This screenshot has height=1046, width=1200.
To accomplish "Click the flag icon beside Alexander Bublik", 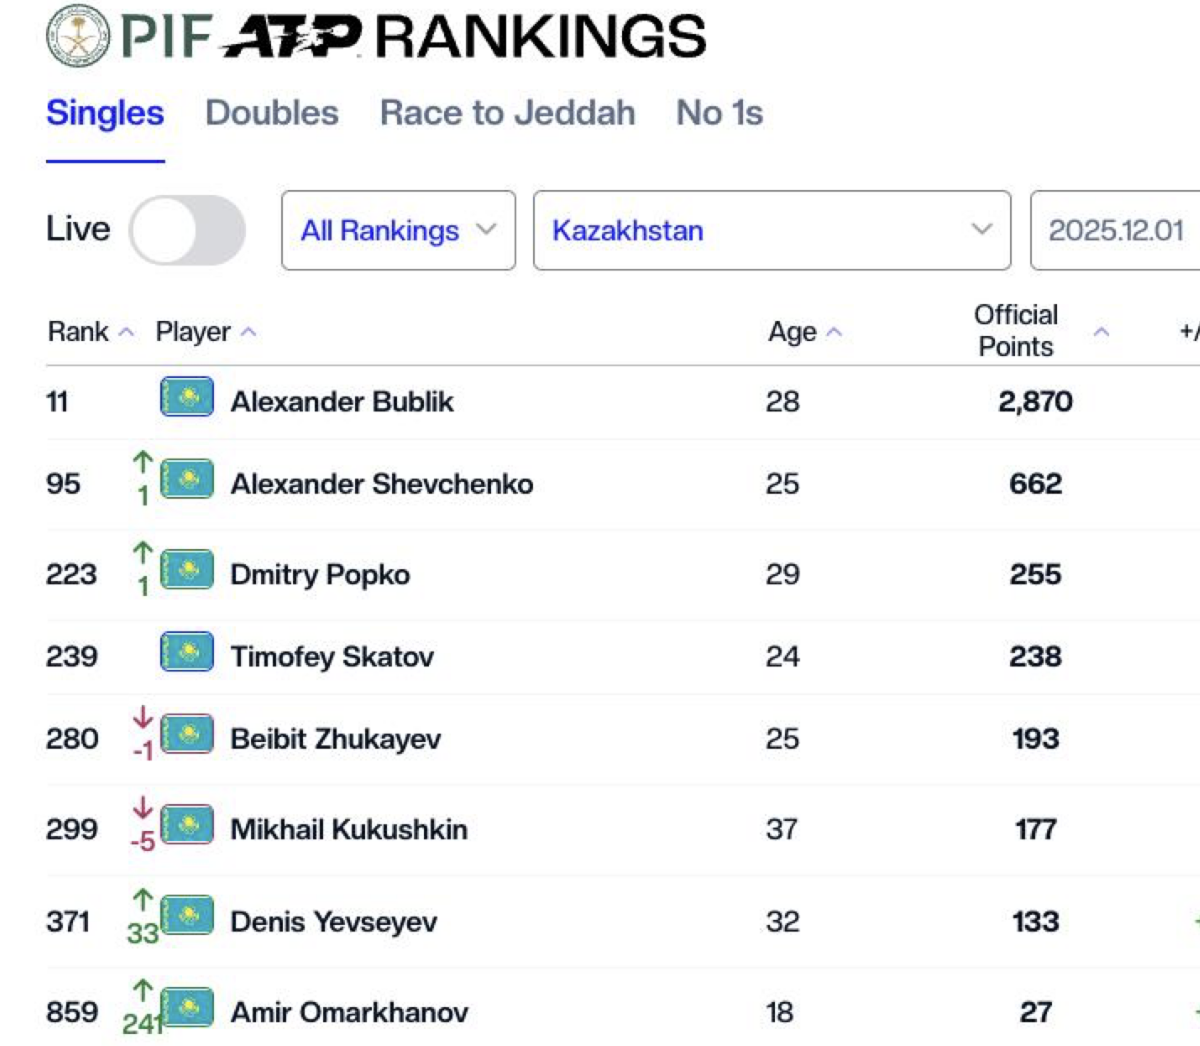I will point(187,398).
